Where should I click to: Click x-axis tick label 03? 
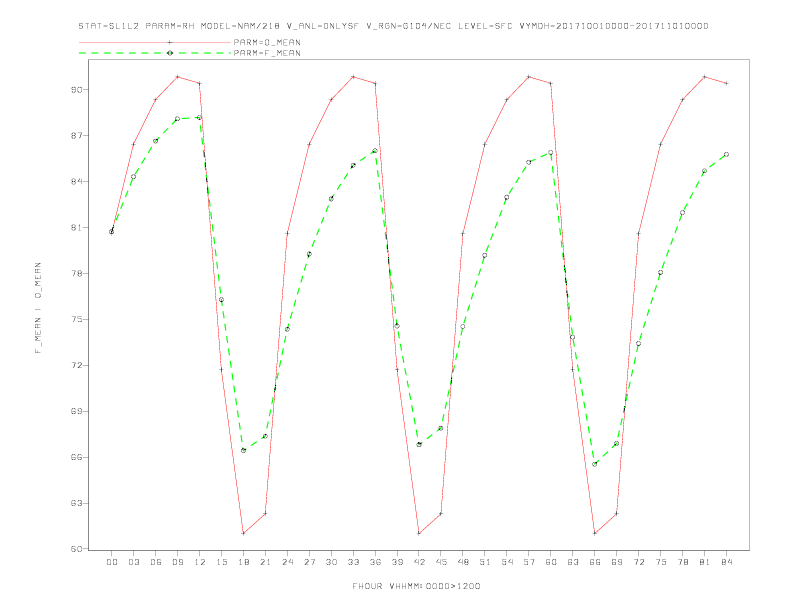pyautogui.click(x=133, y=562)
